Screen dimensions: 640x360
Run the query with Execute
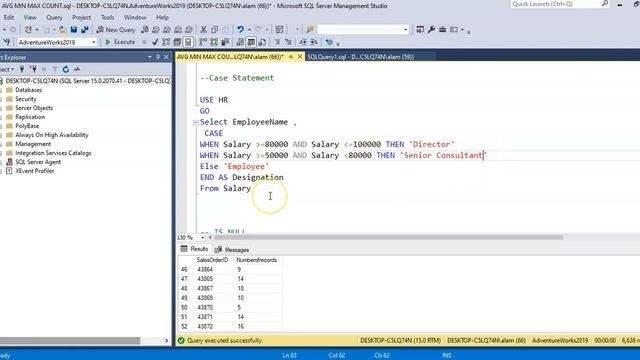120,42
